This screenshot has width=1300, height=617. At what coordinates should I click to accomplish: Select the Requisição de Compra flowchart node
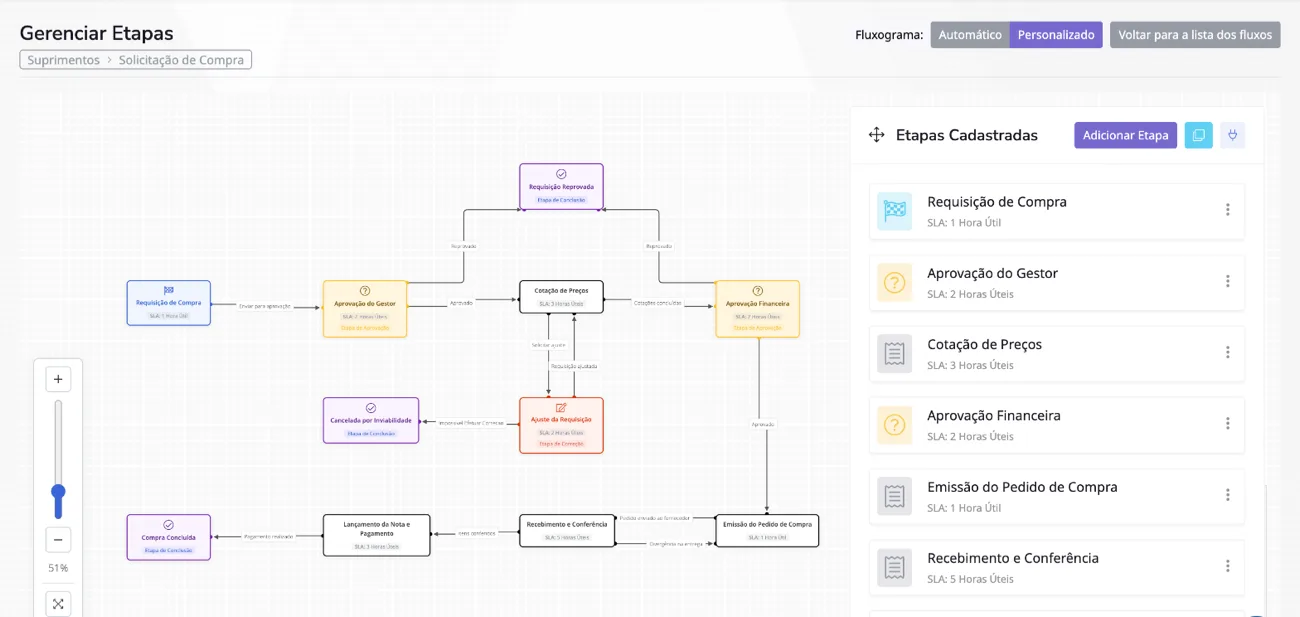169,303
